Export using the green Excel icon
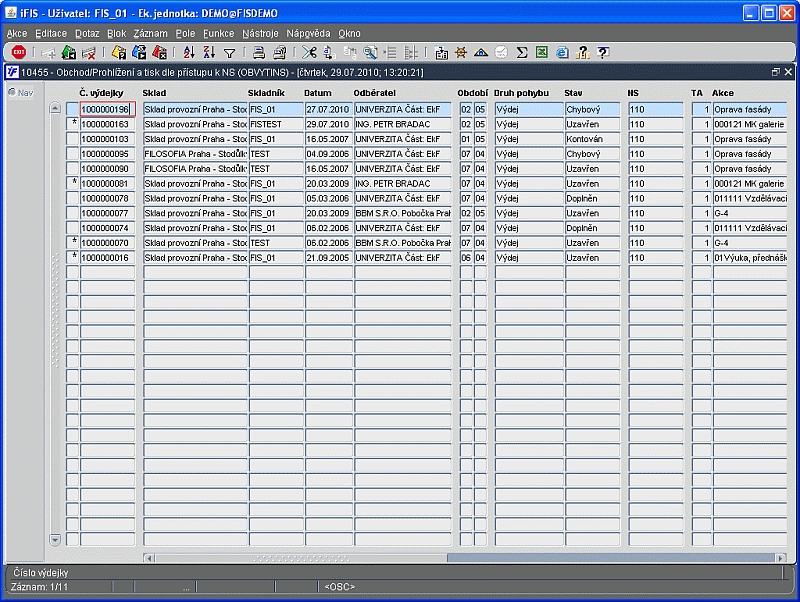 pyautogui.click(x=542, y=52)
